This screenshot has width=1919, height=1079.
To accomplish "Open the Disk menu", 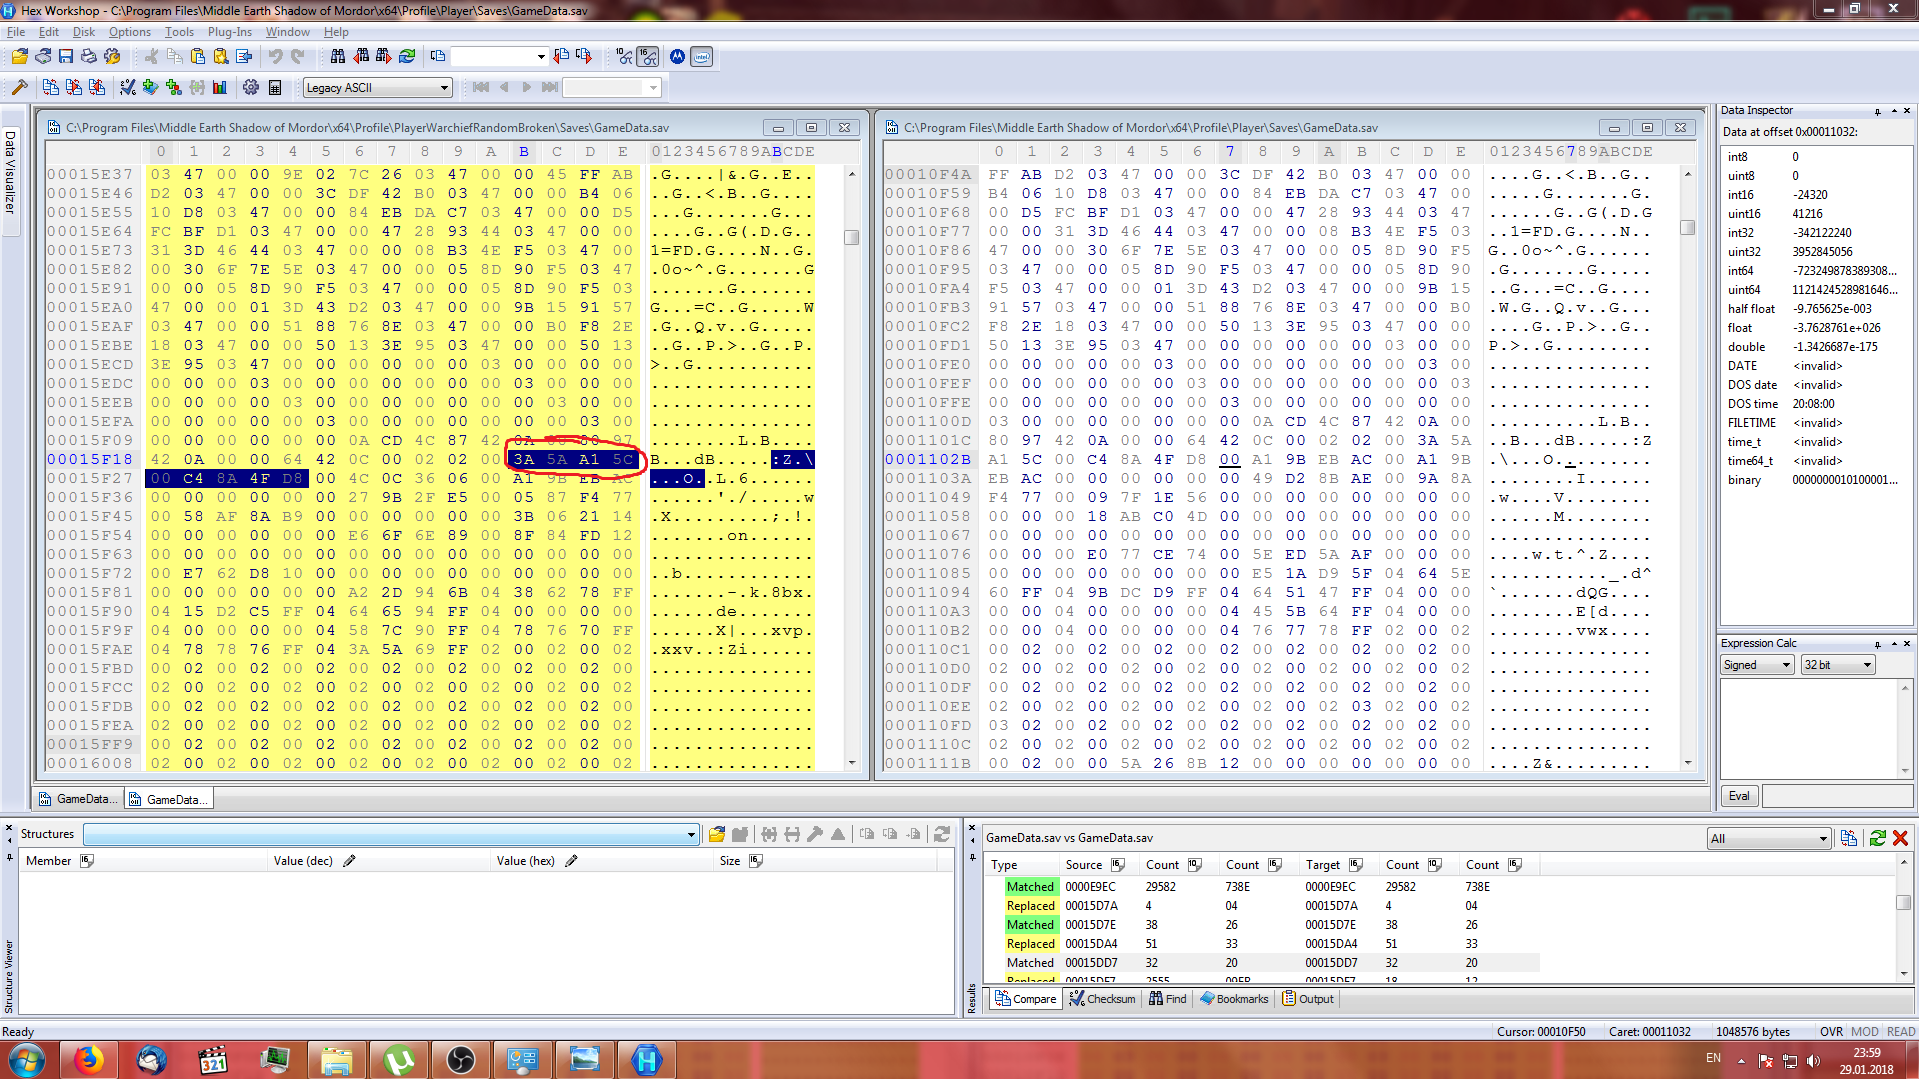I will point(84,32).
